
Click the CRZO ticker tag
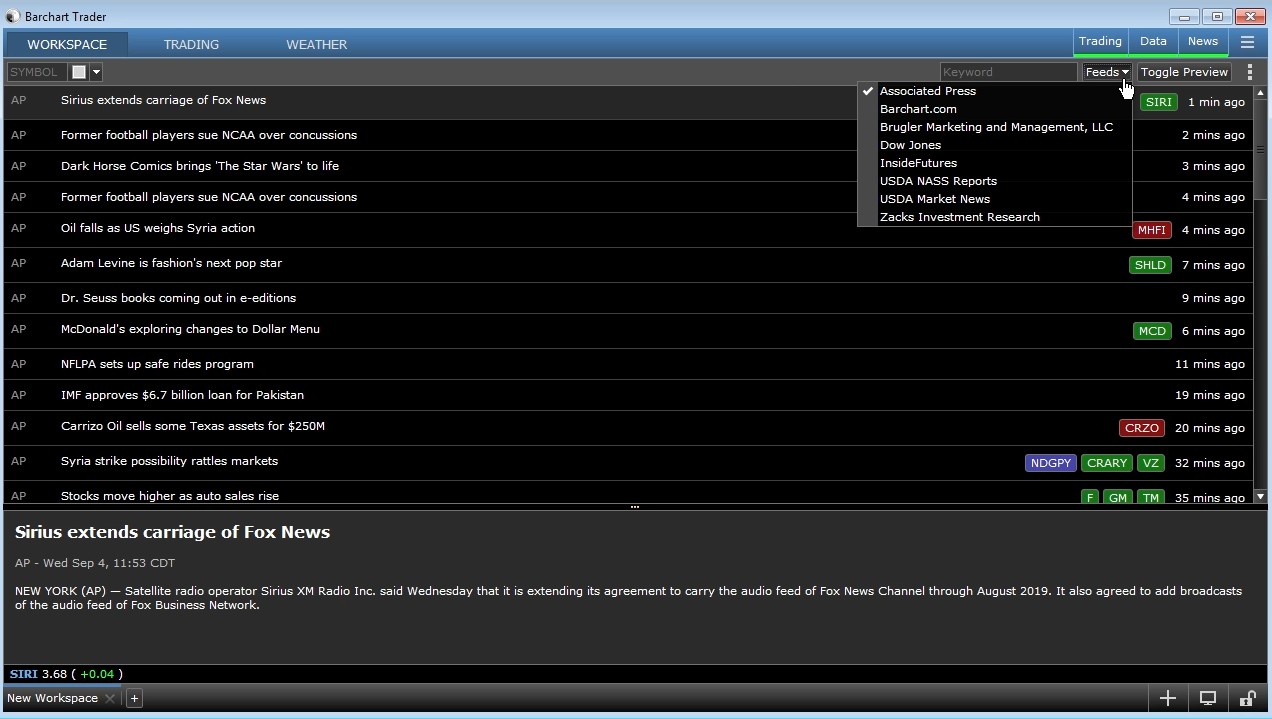pos(1141,428)
